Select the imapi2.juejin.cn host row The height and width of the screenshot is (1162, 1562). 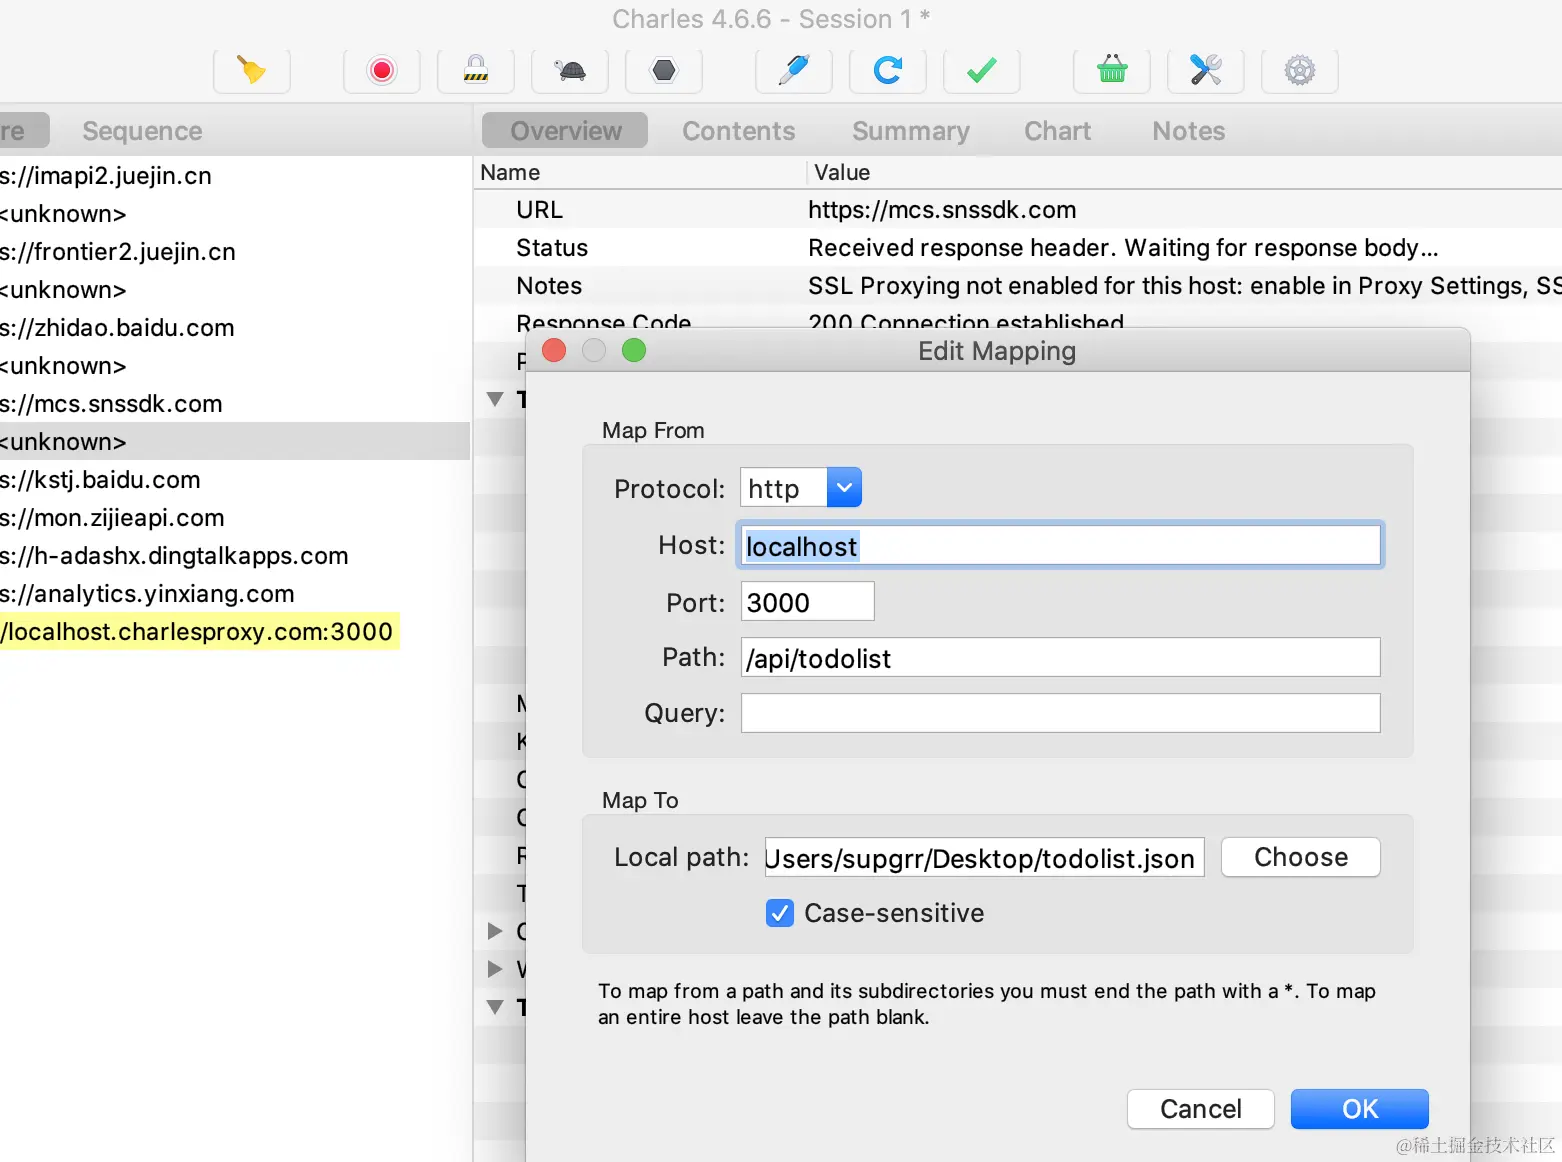(x=235, y=176)
